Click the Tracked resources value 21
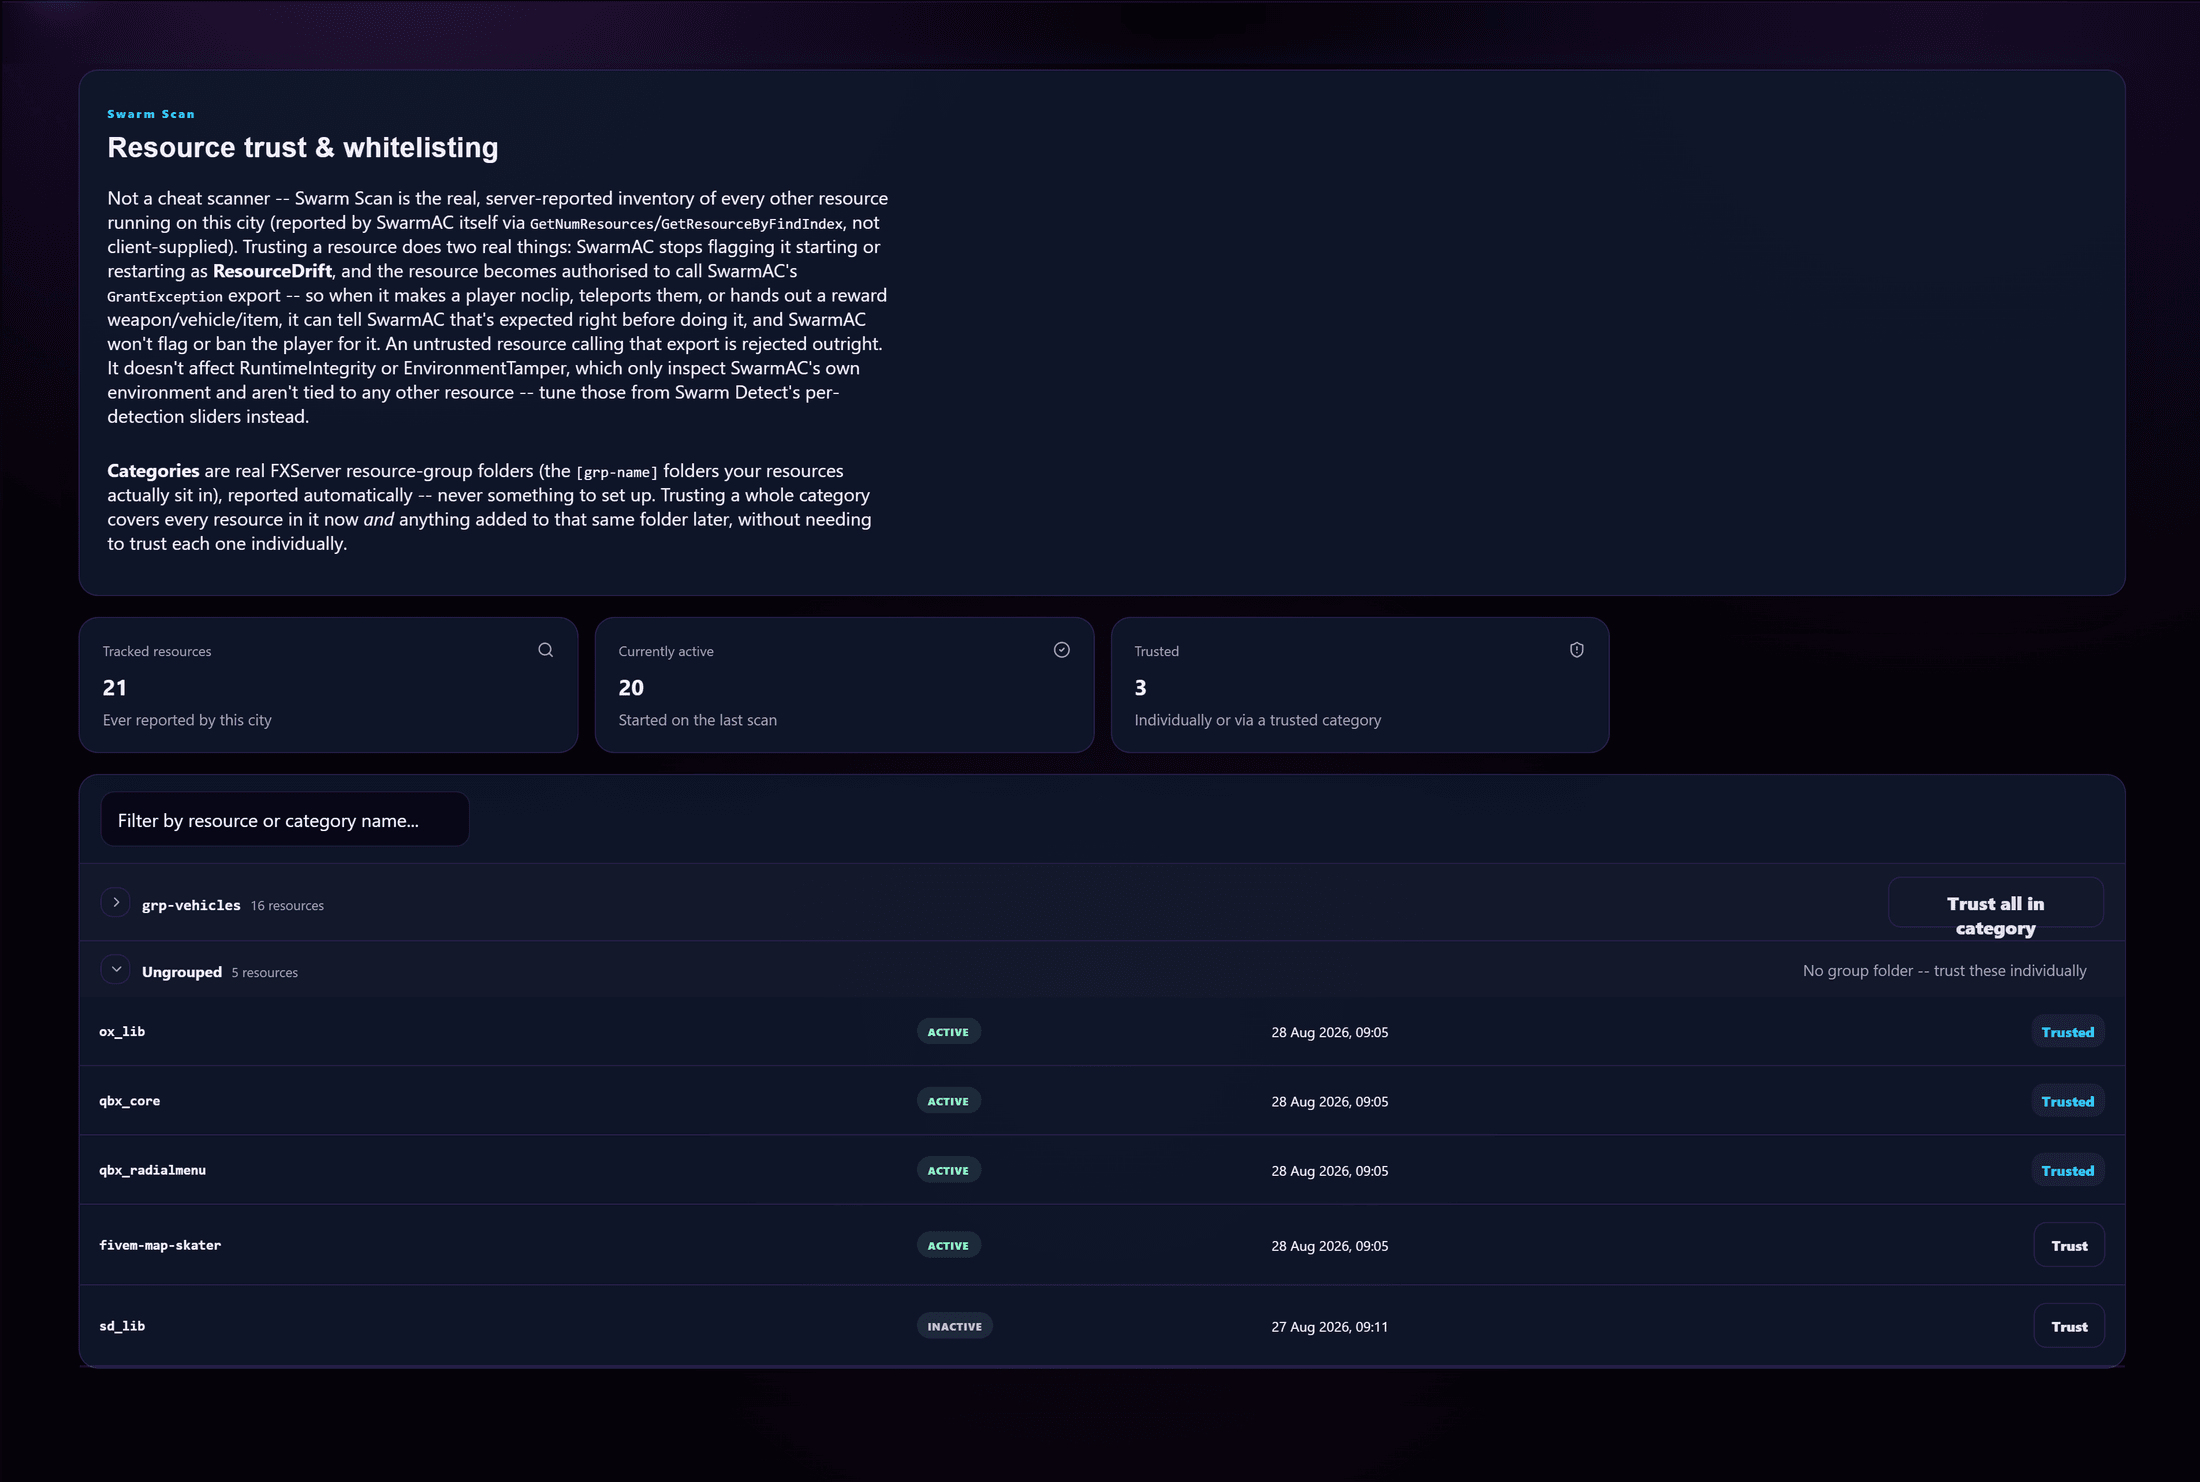 114,688
